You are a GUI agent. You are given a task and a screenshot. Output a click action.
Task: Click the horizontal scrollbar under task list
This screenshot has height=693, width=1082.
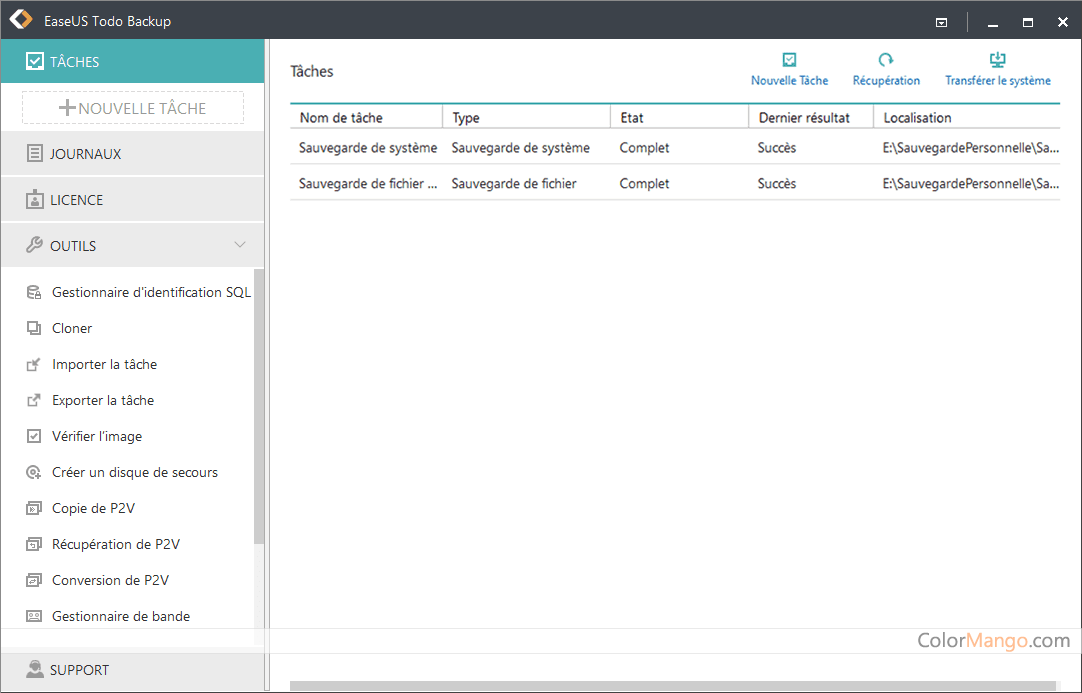(673, 686)
